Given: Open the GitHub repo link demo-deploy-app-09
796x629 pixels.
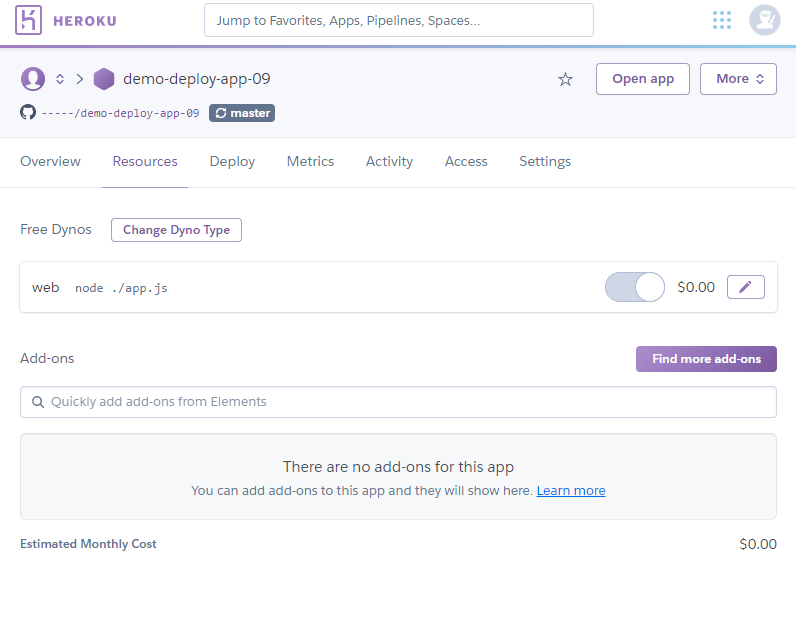Looking at the screenshot, I should 120,113.
